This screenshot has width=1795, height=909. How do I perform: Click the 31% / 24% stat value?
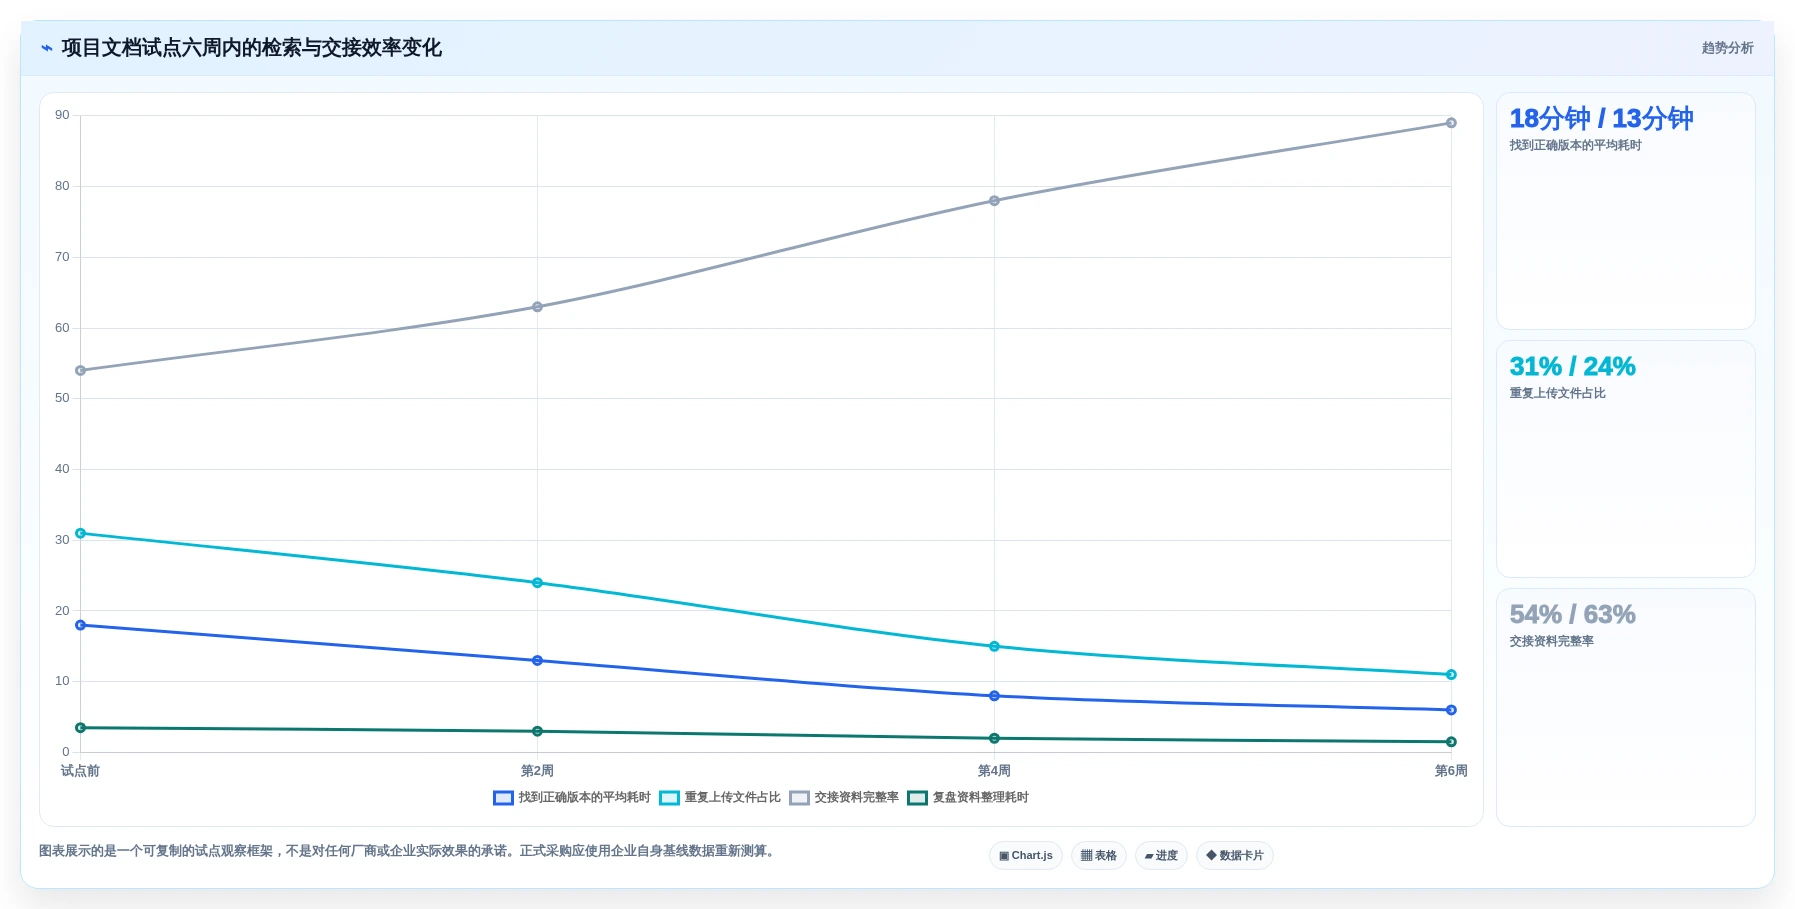click(x=1572, y=367)
